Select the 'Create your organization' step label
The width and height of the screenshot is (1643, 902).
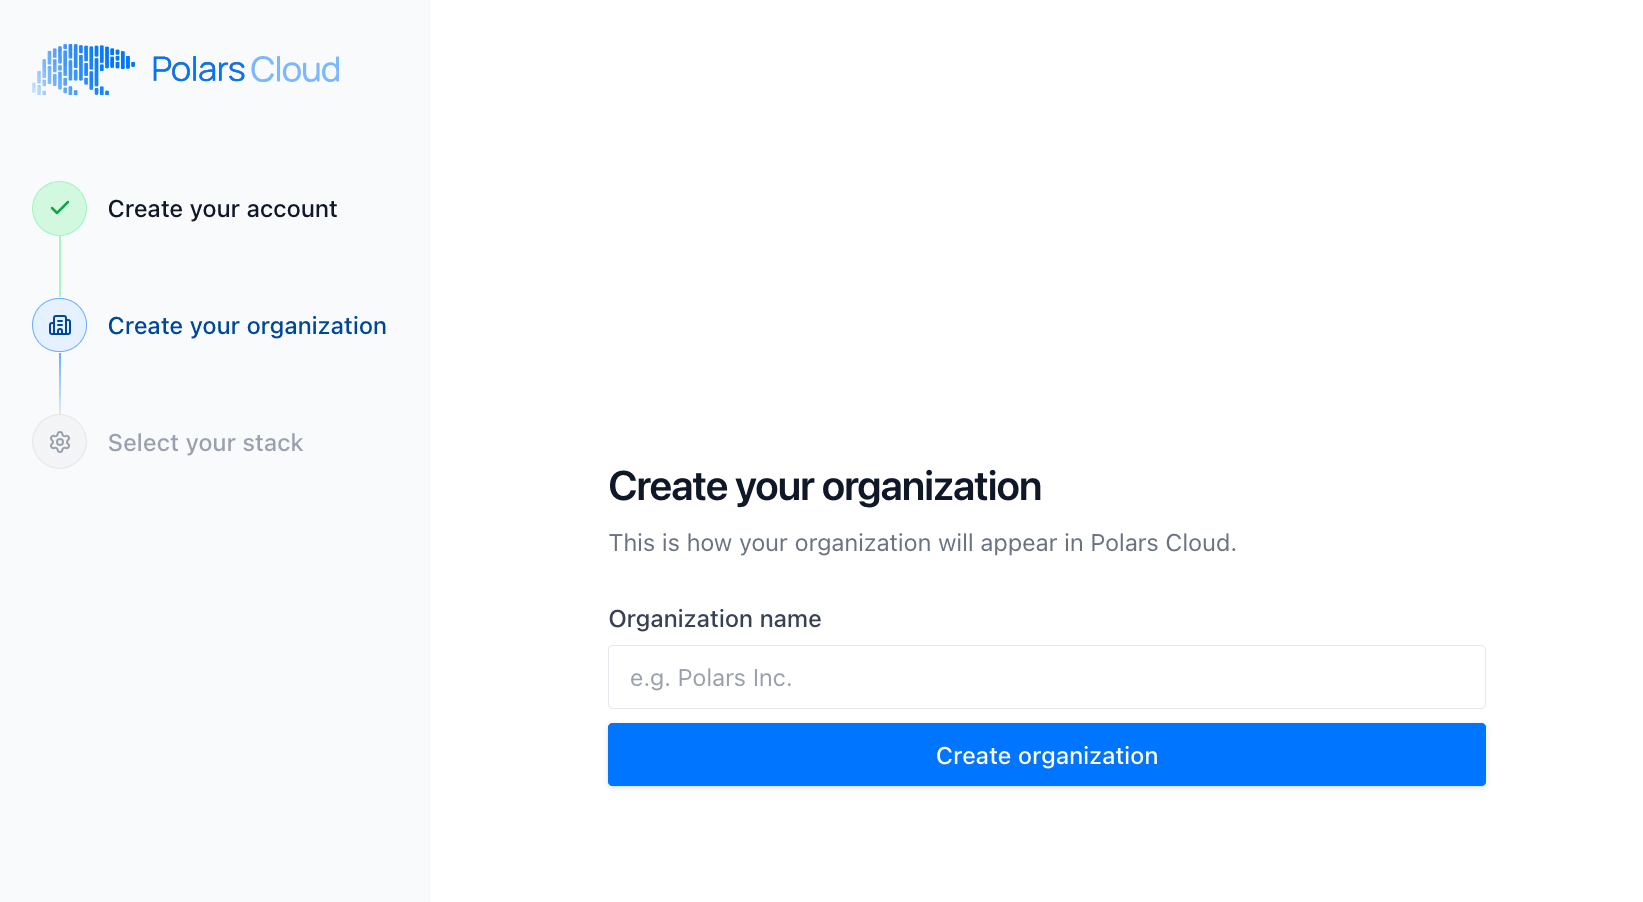(x=247, y=326)
